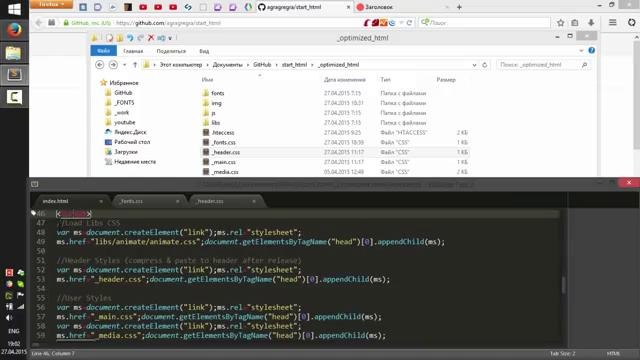Image resolution: width=640 pixels, height=360 pixels.
Task: Expand the Explorer address bar history dropdown
Action: [474, 65]
